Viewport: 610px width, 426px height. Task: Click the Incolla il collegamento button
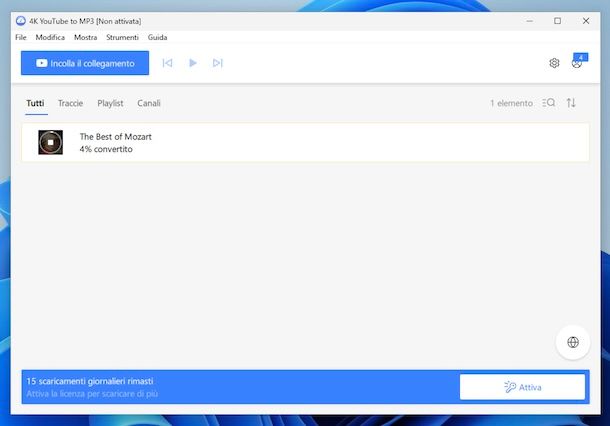pyautogui.click(x=85, y=63)
